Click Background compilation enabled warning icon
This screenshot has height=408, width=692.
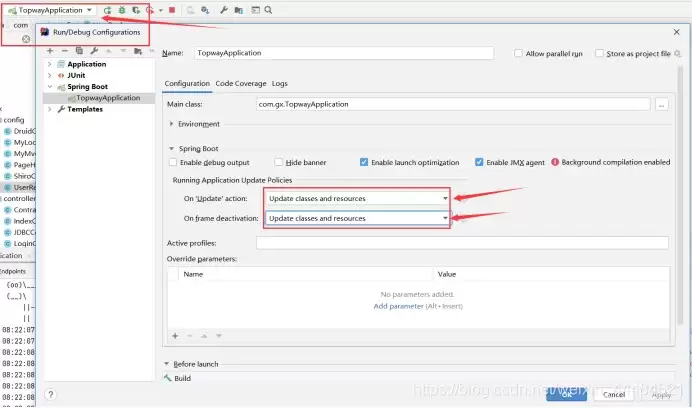(x=555, y=162)
